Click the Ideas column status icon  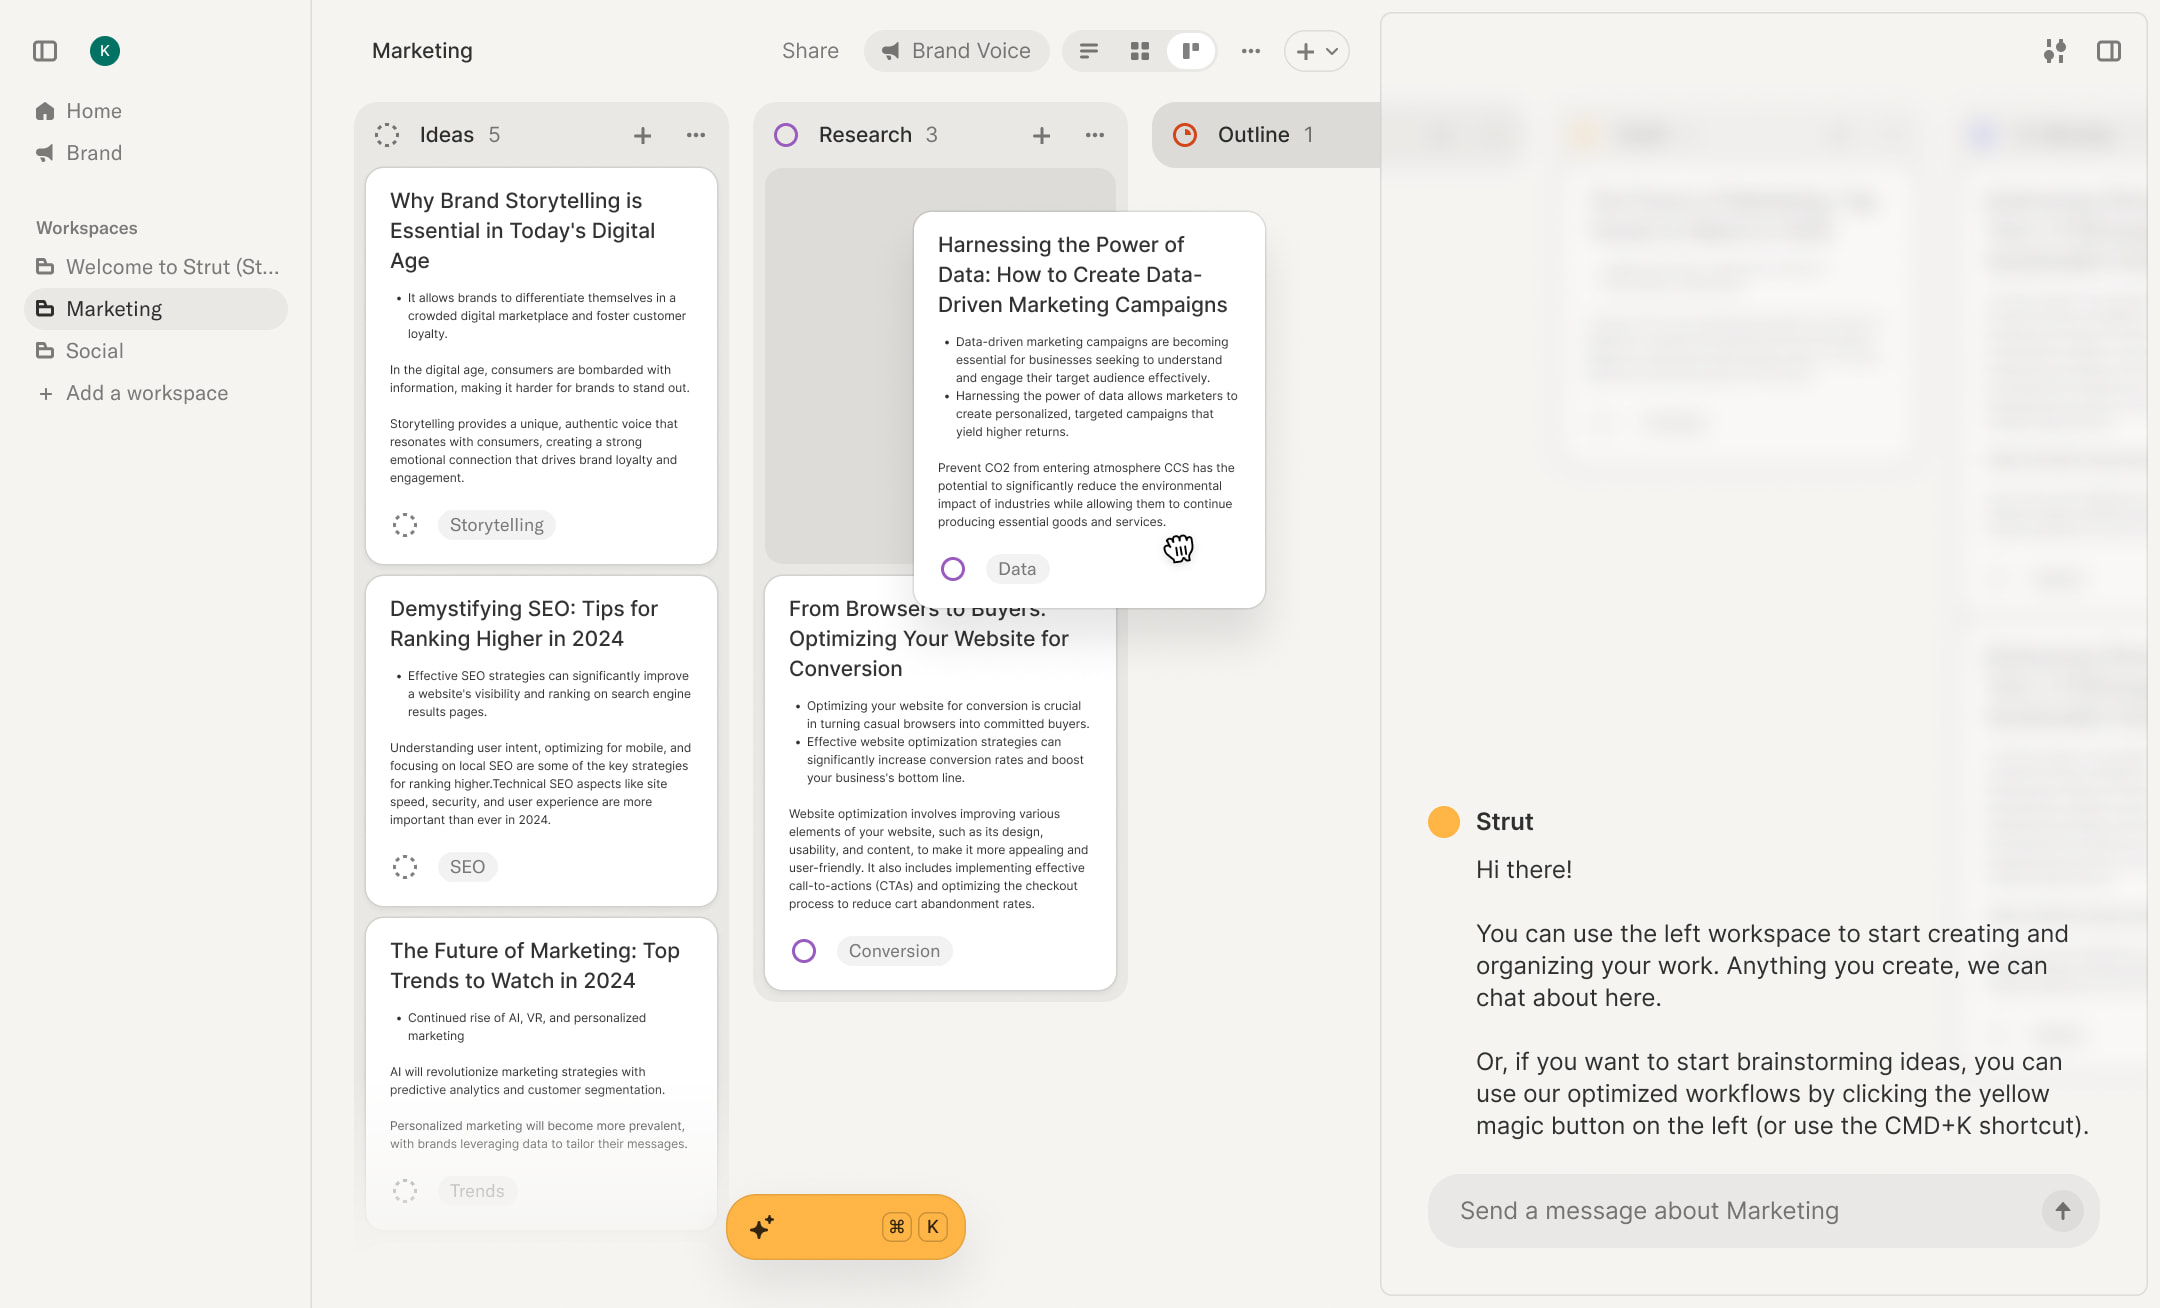click(387, 134)
